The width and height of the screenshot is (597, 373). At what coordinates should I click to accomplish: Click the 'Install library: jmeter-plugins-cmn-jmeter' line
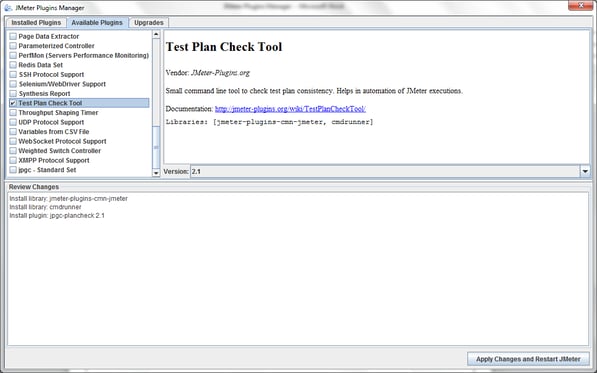pyautogui.click(x=69, y=199)
